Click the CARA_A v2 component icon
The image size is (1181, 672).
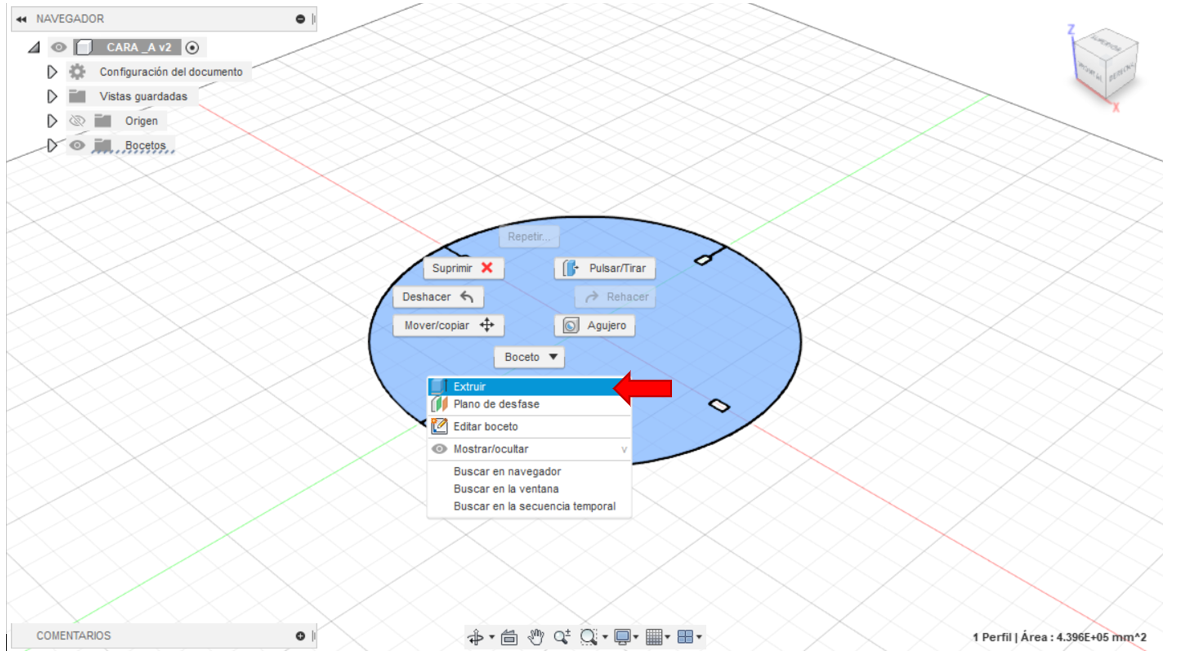pyautogui.click(x=84, y=47)
